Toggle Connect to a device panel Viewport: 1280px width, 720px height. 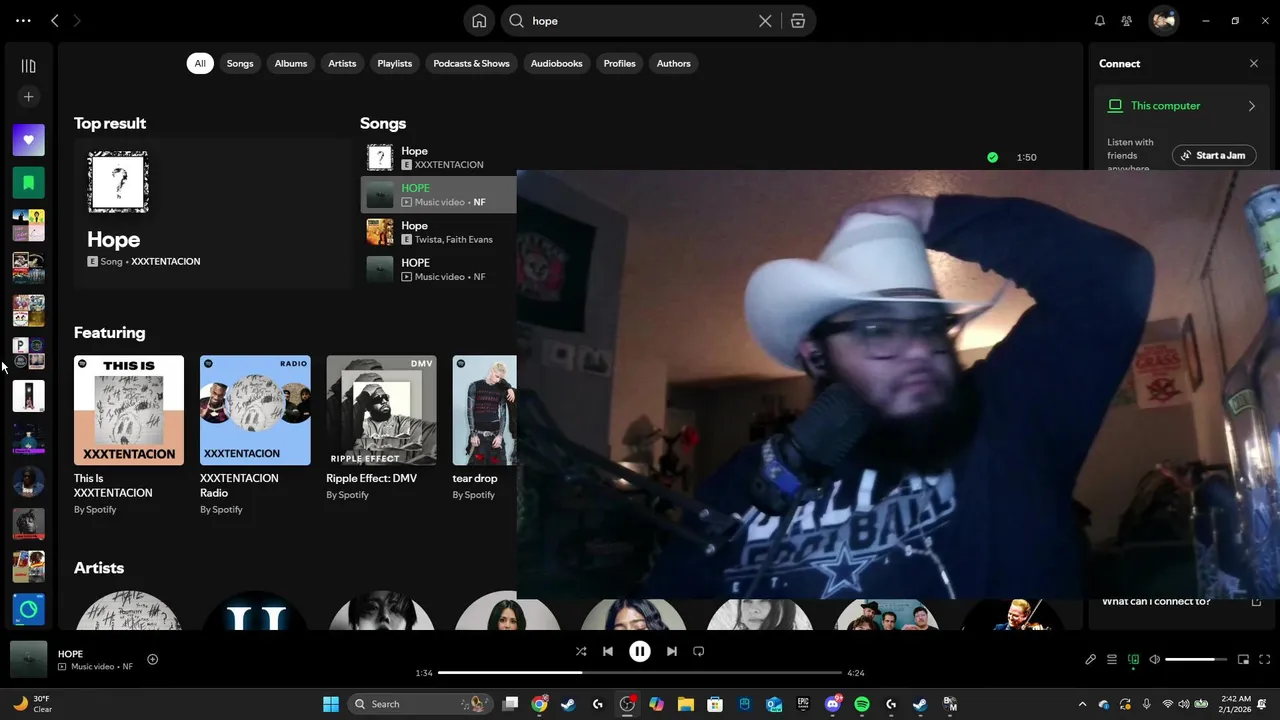[x=1133, y=660]
